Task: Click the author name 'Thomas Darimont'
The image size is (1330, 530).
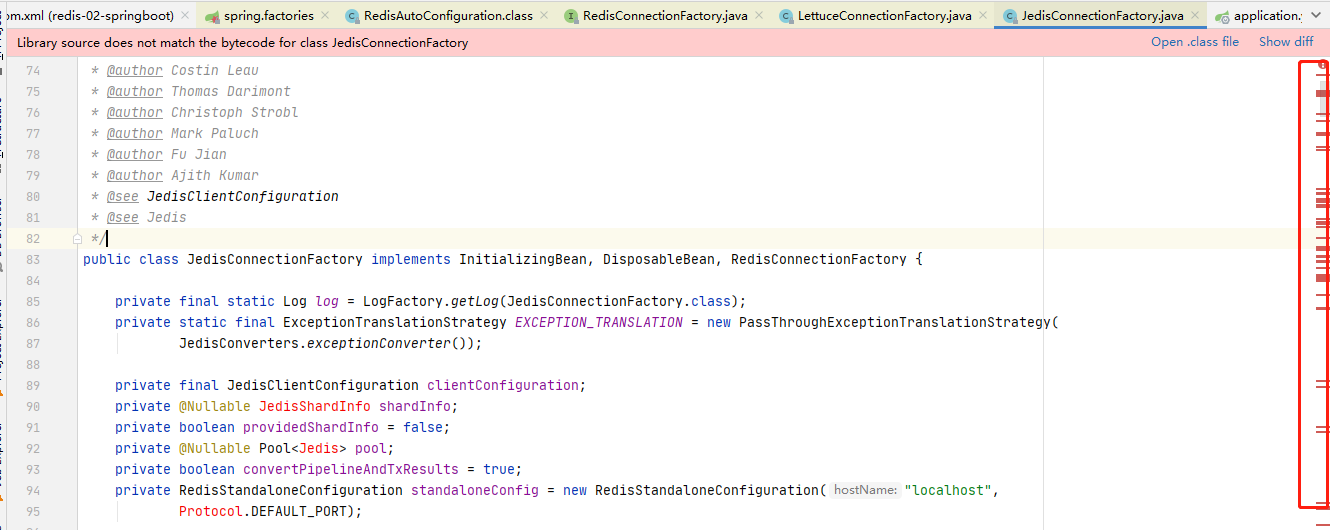Action: pos(231,91)
